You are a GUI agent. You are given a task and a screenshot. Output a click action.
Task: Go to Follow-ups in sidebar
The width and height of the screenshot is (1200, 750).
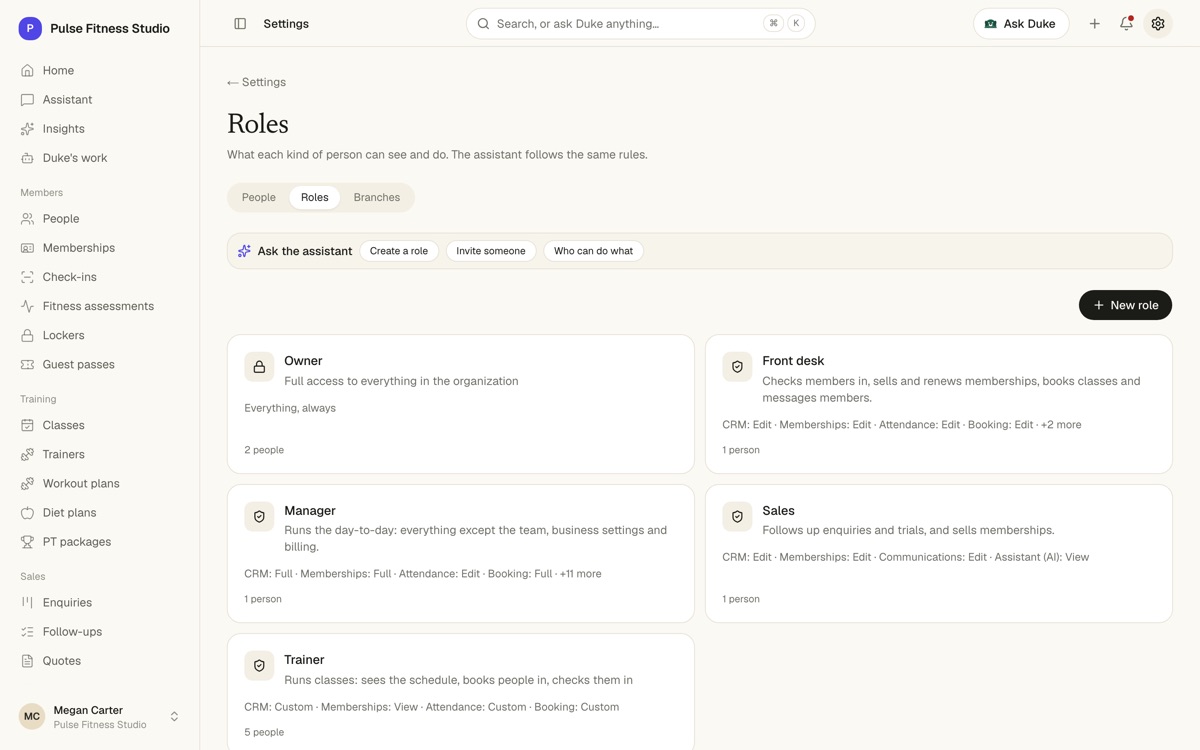click(x=100, y=631)
